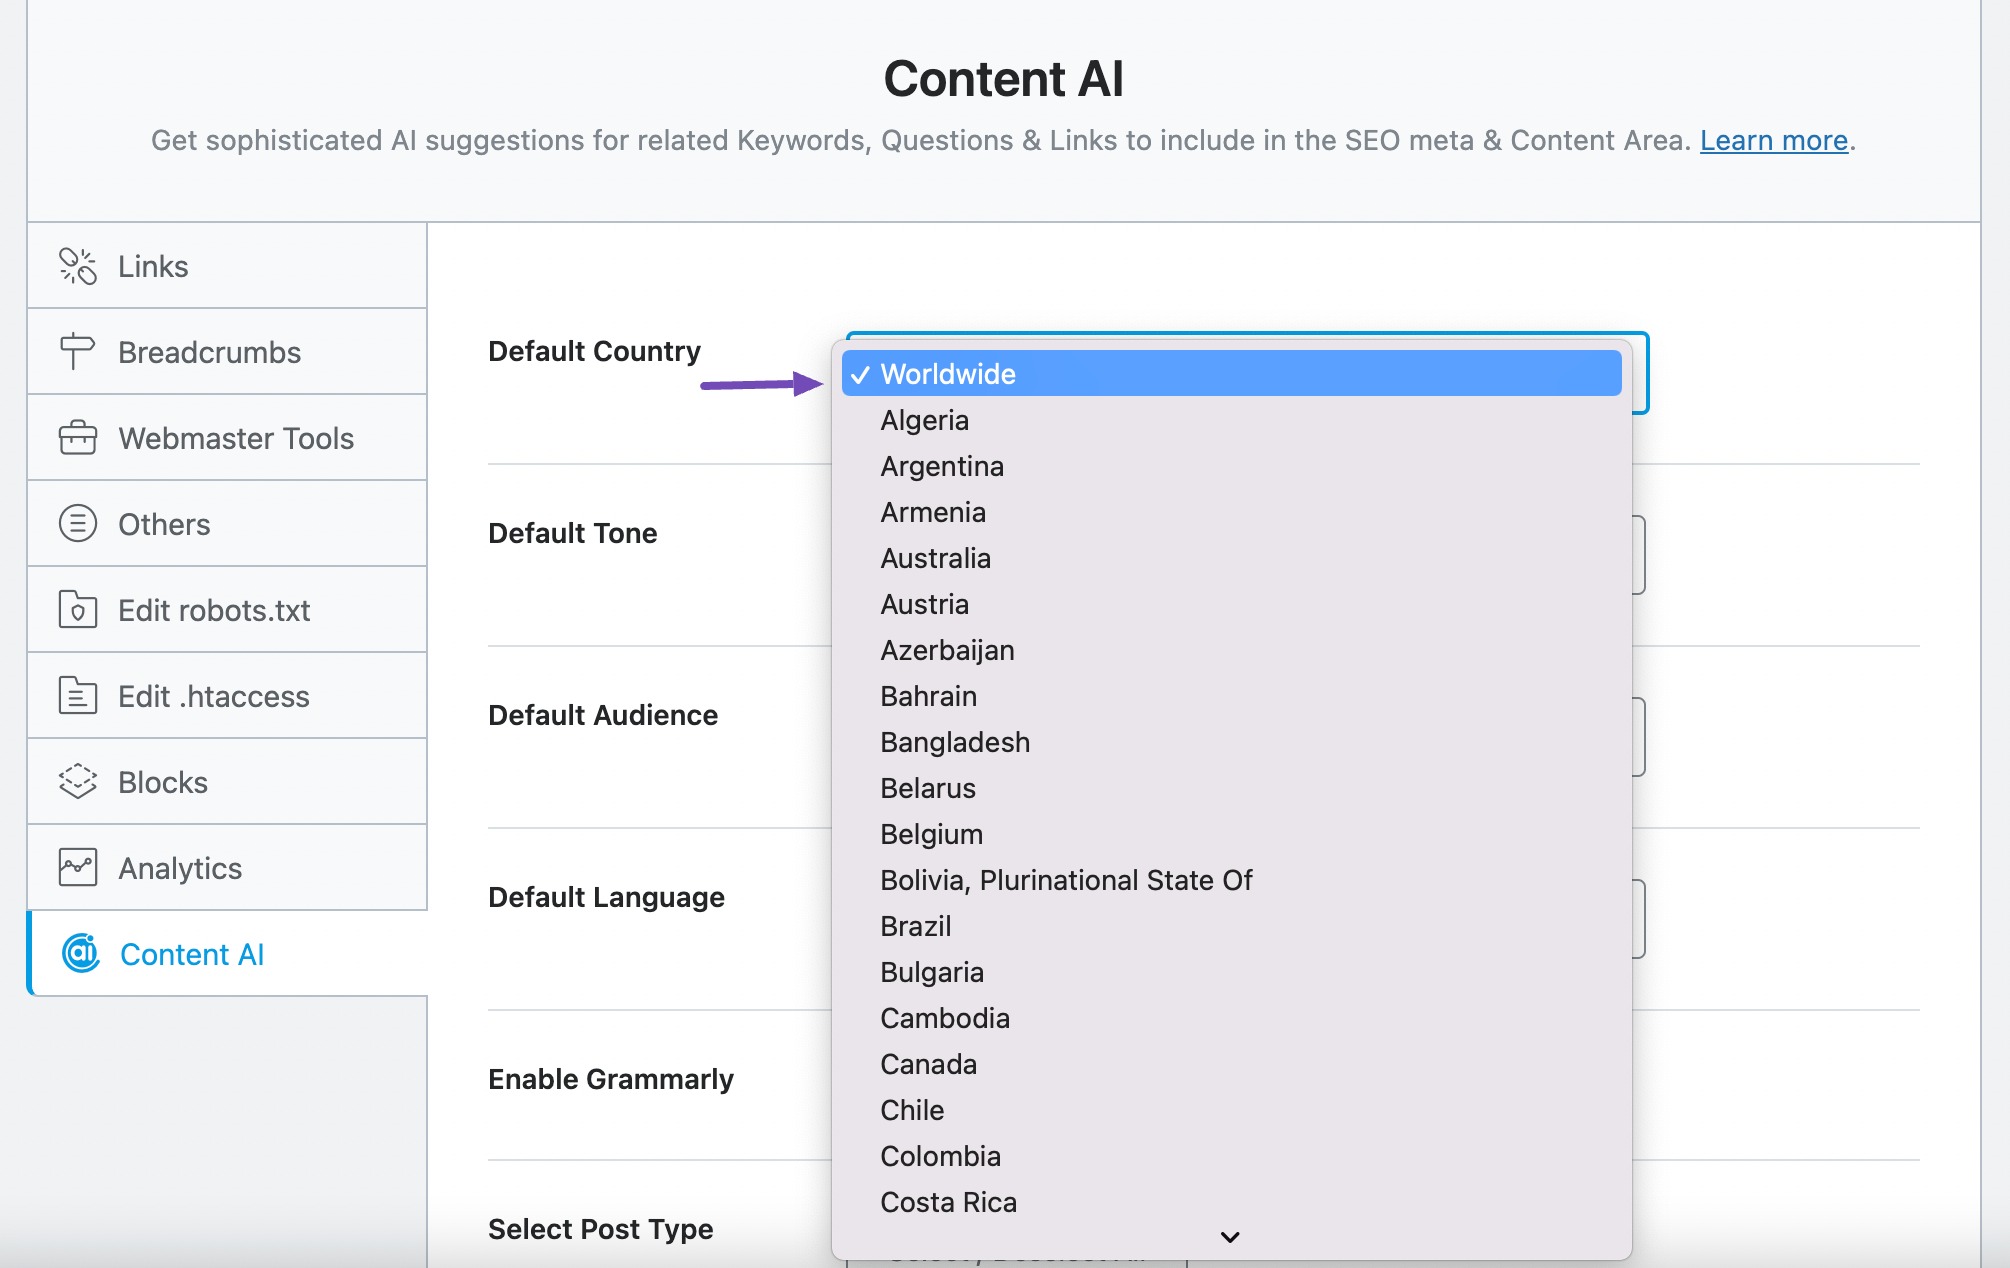Choose Brazil from the country list
Screen dimensions: 2010x1268
[1231, 926]
